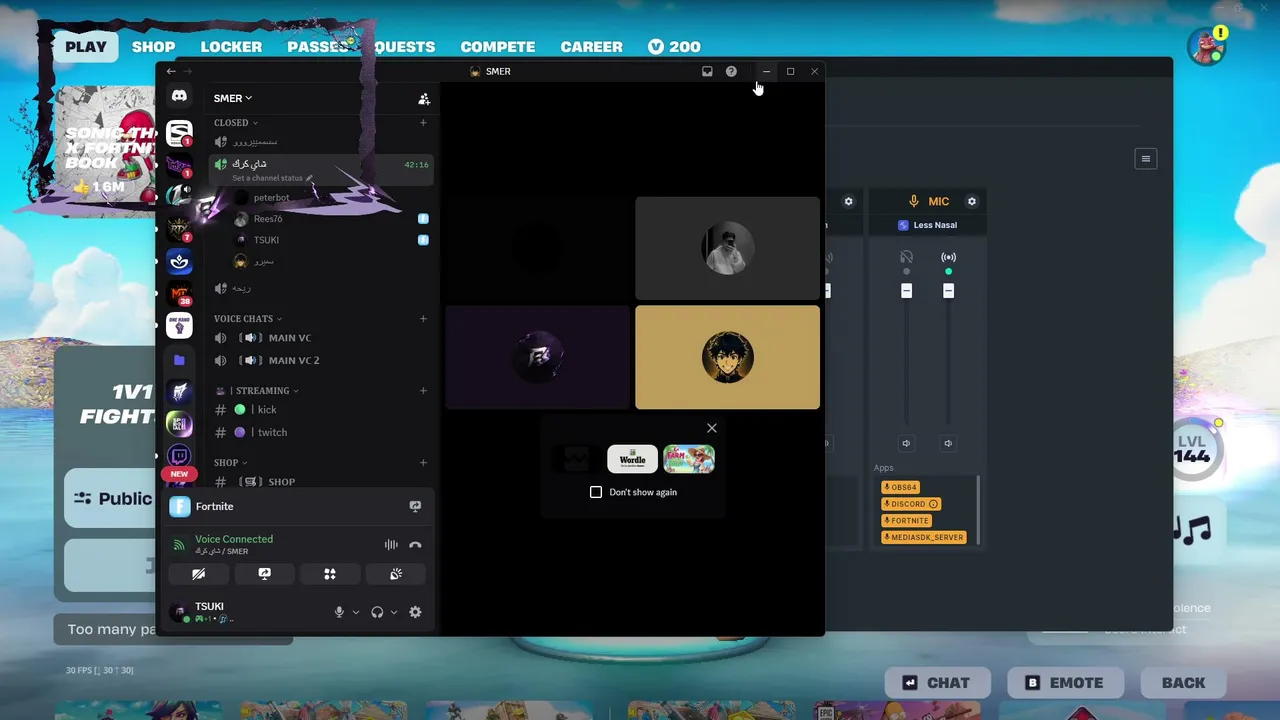Open the MT server with 38 notifications
The image size is (1280, 720).
pyautogui.click(x=179, y=294)
